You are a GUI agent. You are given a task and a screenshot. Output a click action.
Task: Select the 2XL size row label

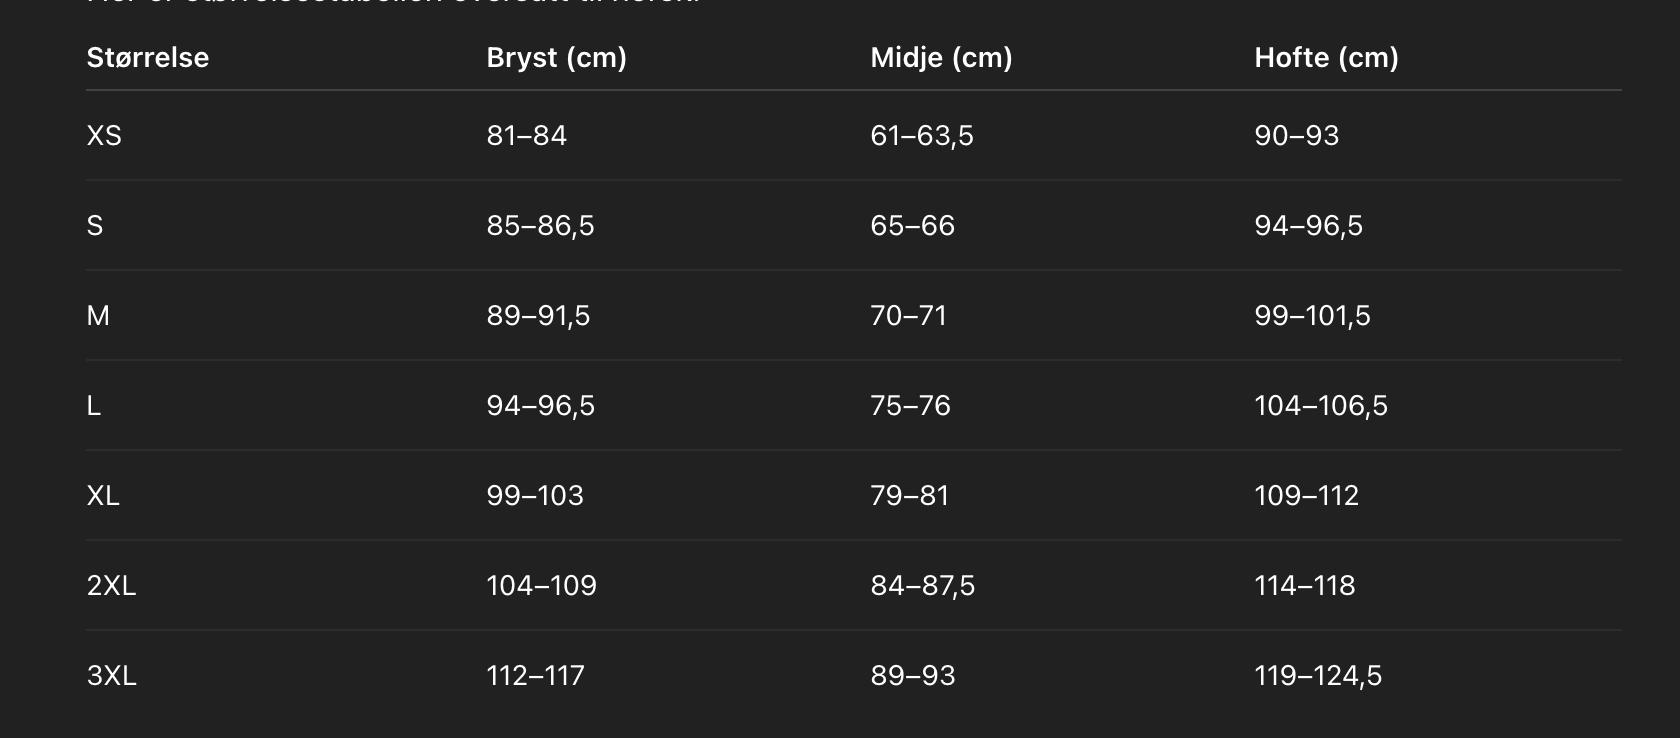coord(111,586)
